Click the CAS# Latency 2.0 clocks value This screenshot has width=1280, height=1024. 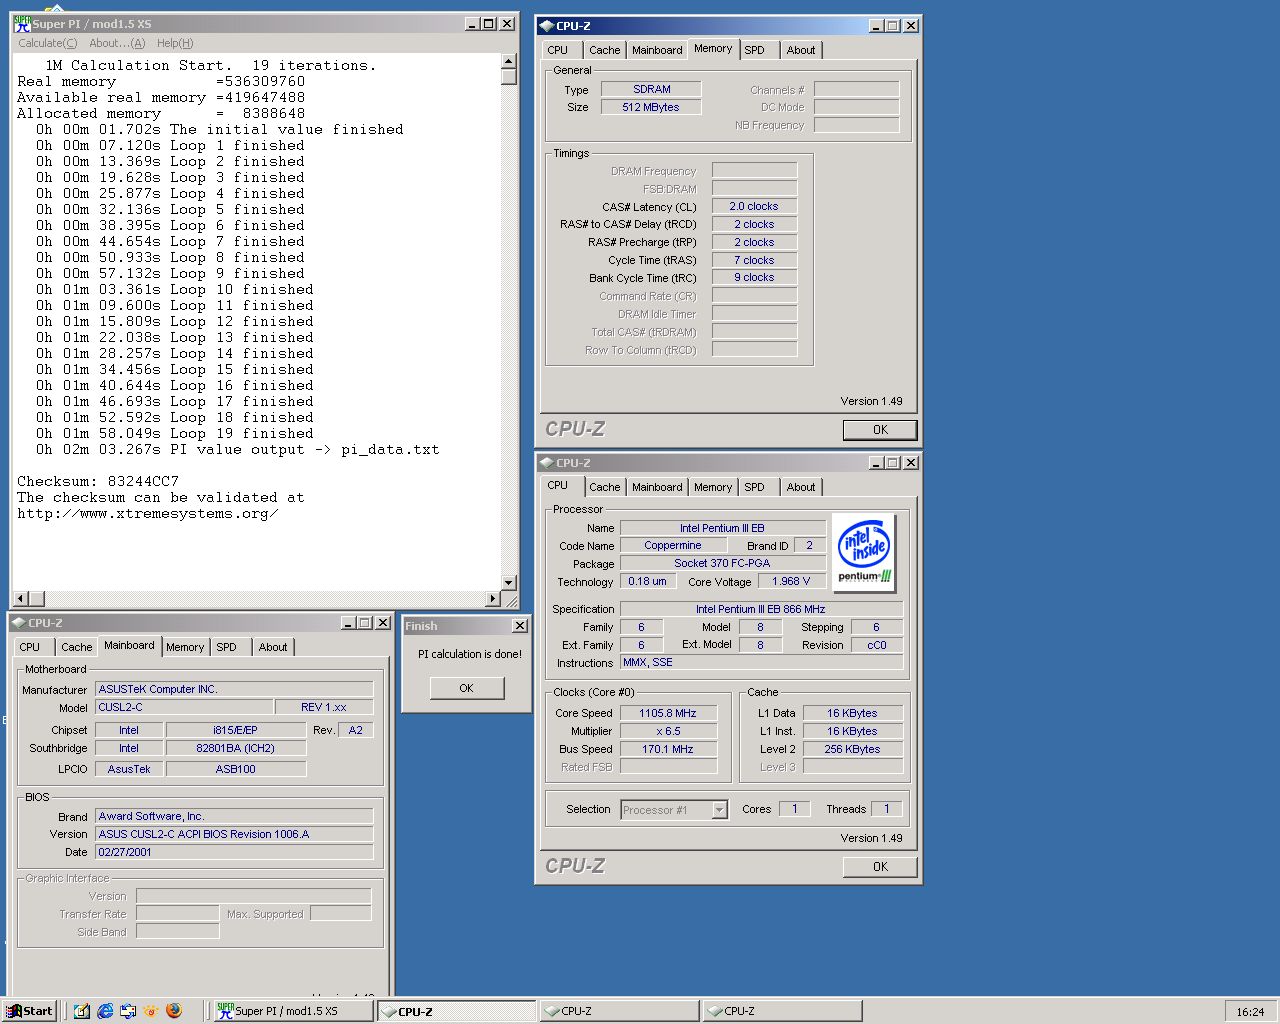tap(754, 206)
